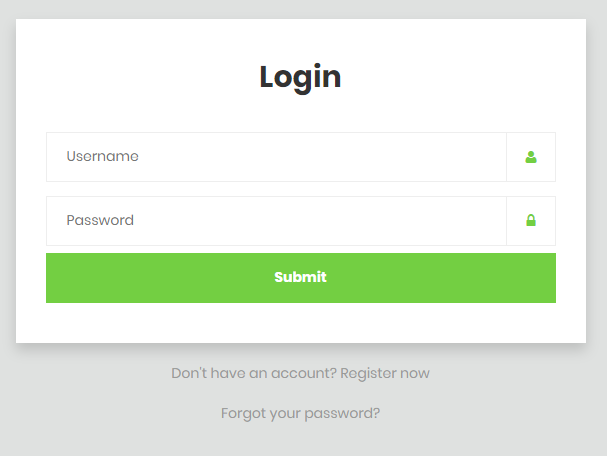Place cursor in the empty area of the Password box
Screen dimensions: 607x456
click(321, 221)
